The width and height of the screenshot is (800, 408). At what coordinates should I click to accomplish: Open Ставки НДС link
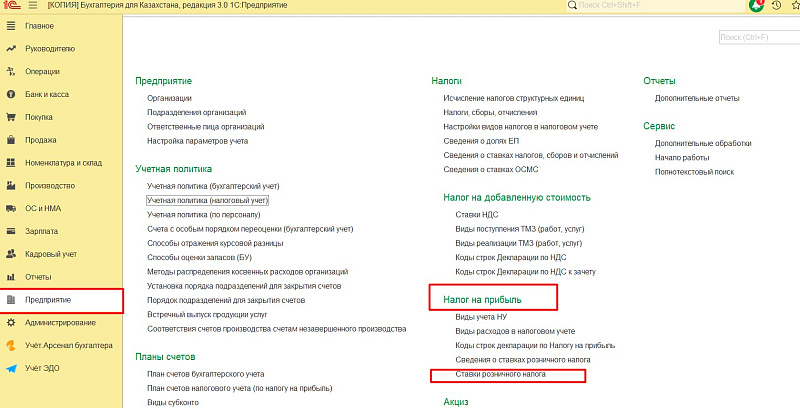pos(477,215)
